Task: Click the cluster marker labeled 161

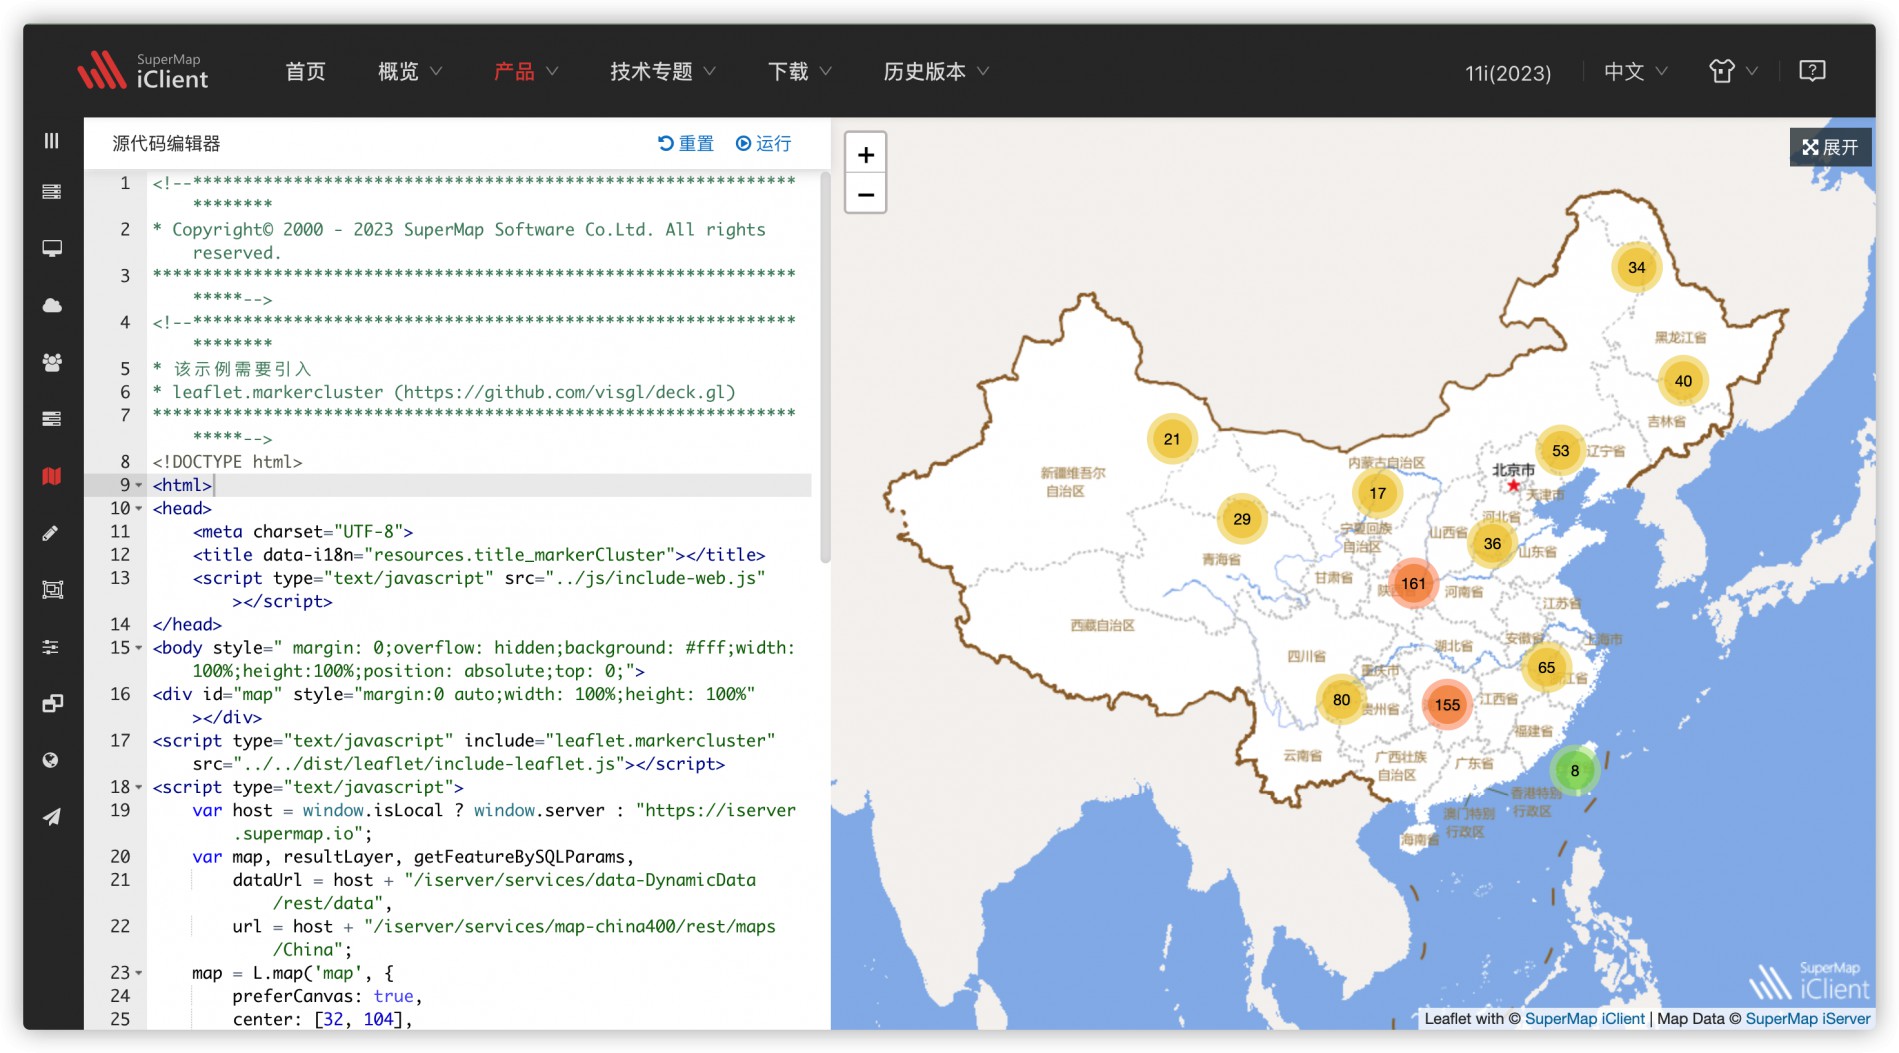Action: click(x=1413, y=584)
